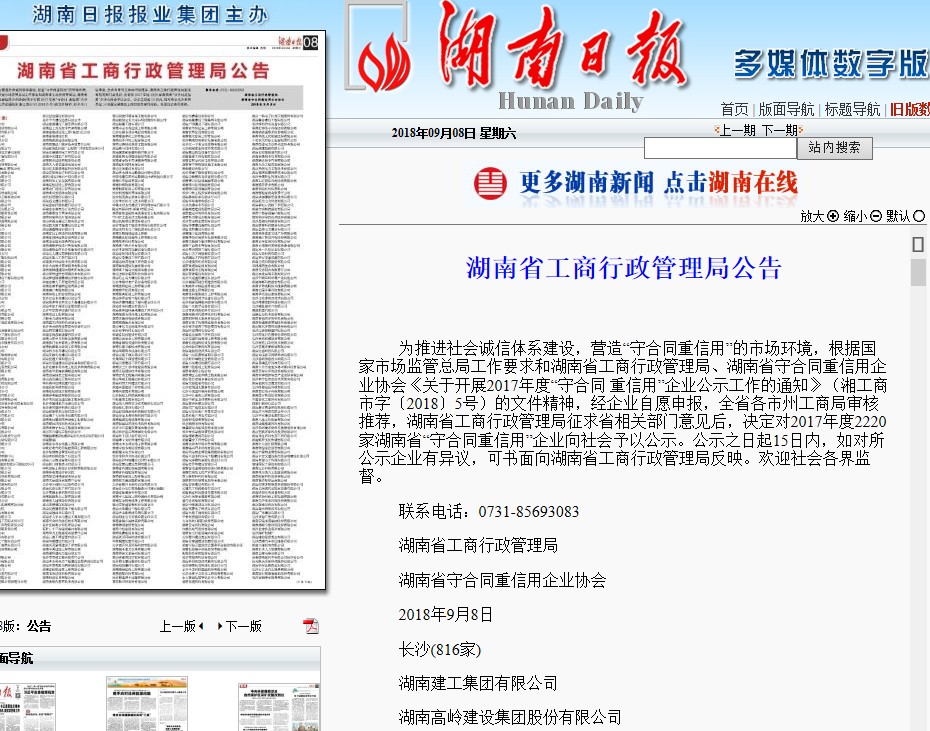The width and height of the screenshot is (930, 731).
Task: Click the 站内搜索 search button
Action: pos(835,148)
